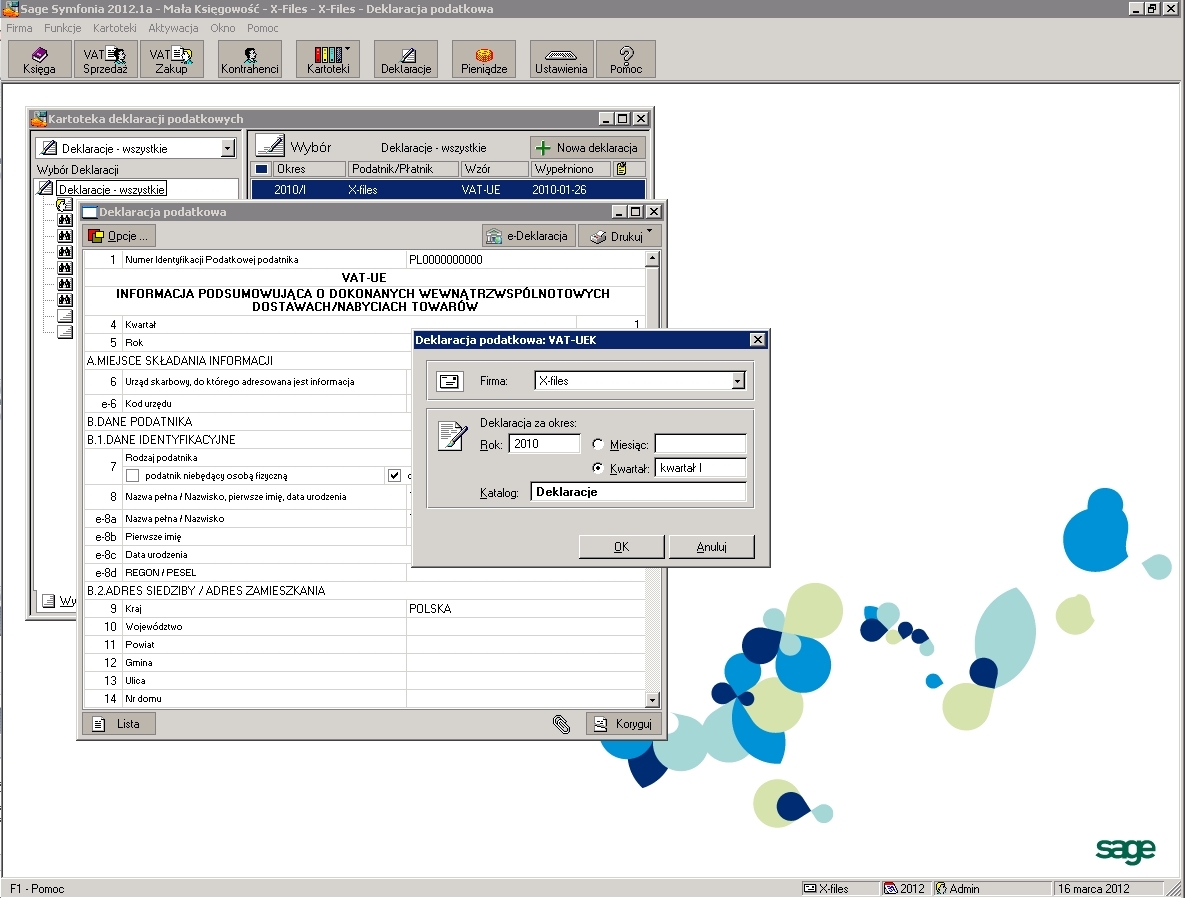Open the Kartoteki menu
This screenshot has height=898, width=1185.
click(115, 28)
